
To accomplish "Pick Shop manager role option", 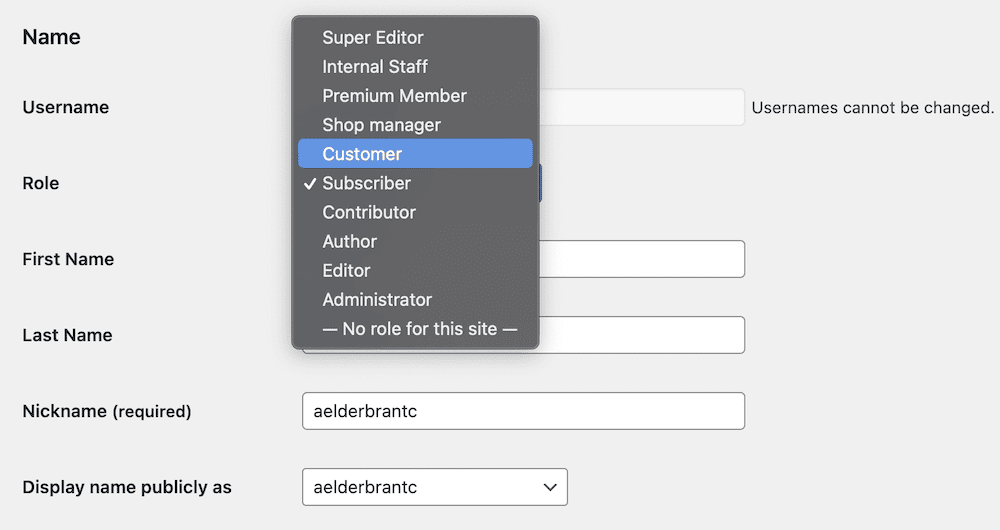I will [415, 125].
